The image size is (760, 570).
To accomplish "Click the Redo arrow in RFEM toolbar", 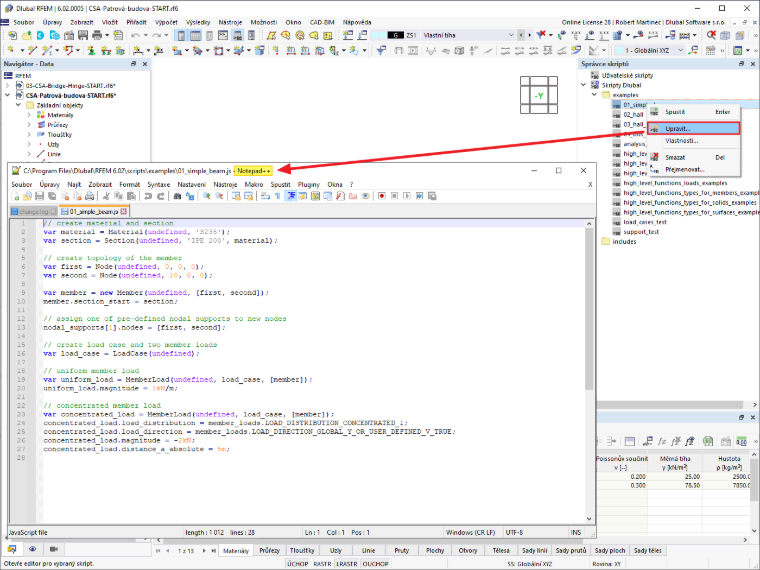I will (156, 35).
